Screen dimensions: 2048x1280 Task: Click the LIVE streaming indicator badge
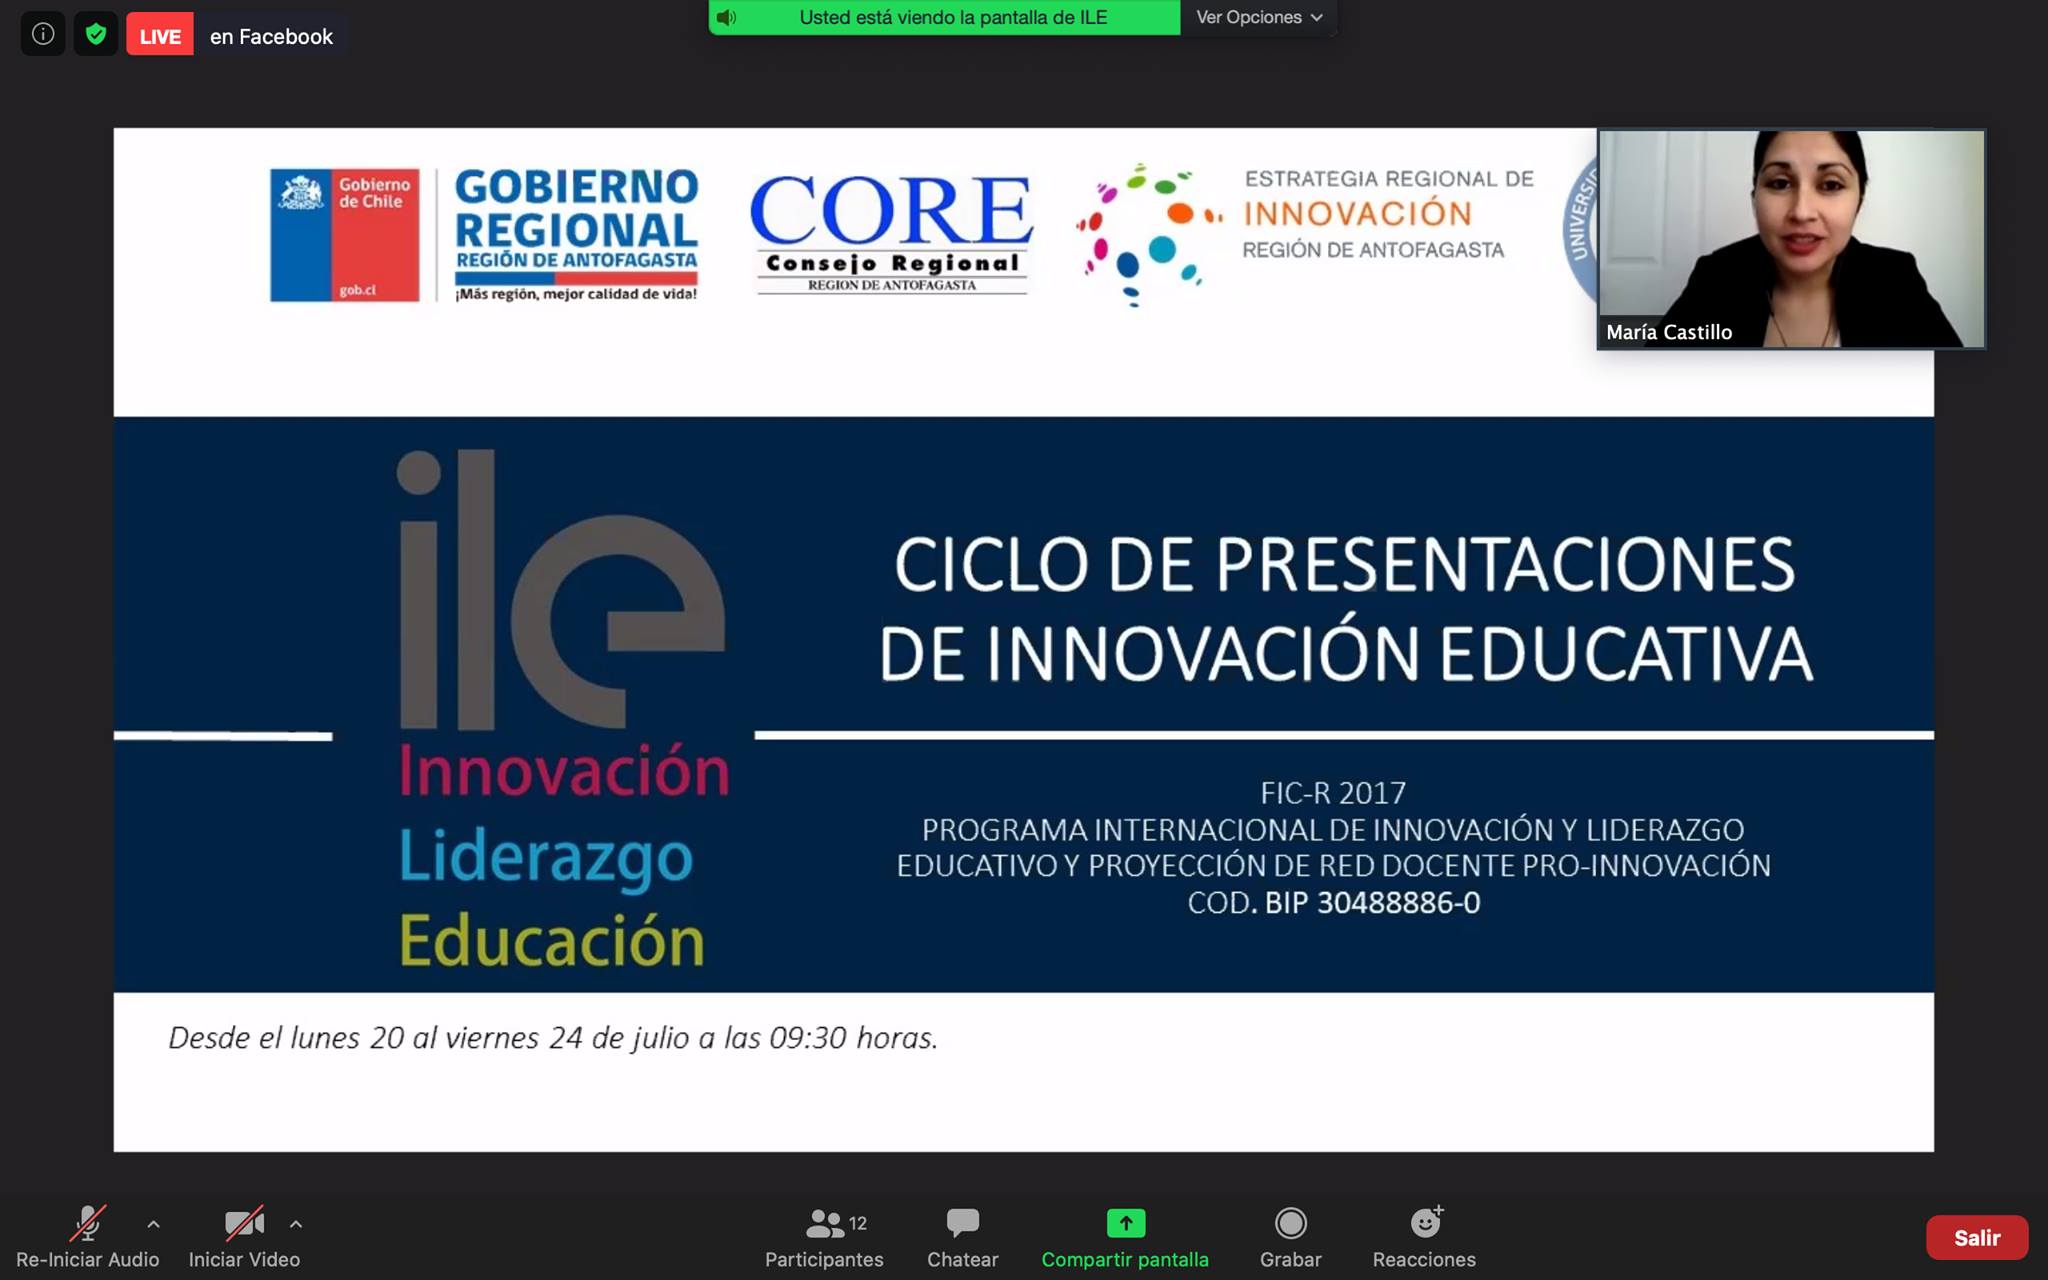160,36
